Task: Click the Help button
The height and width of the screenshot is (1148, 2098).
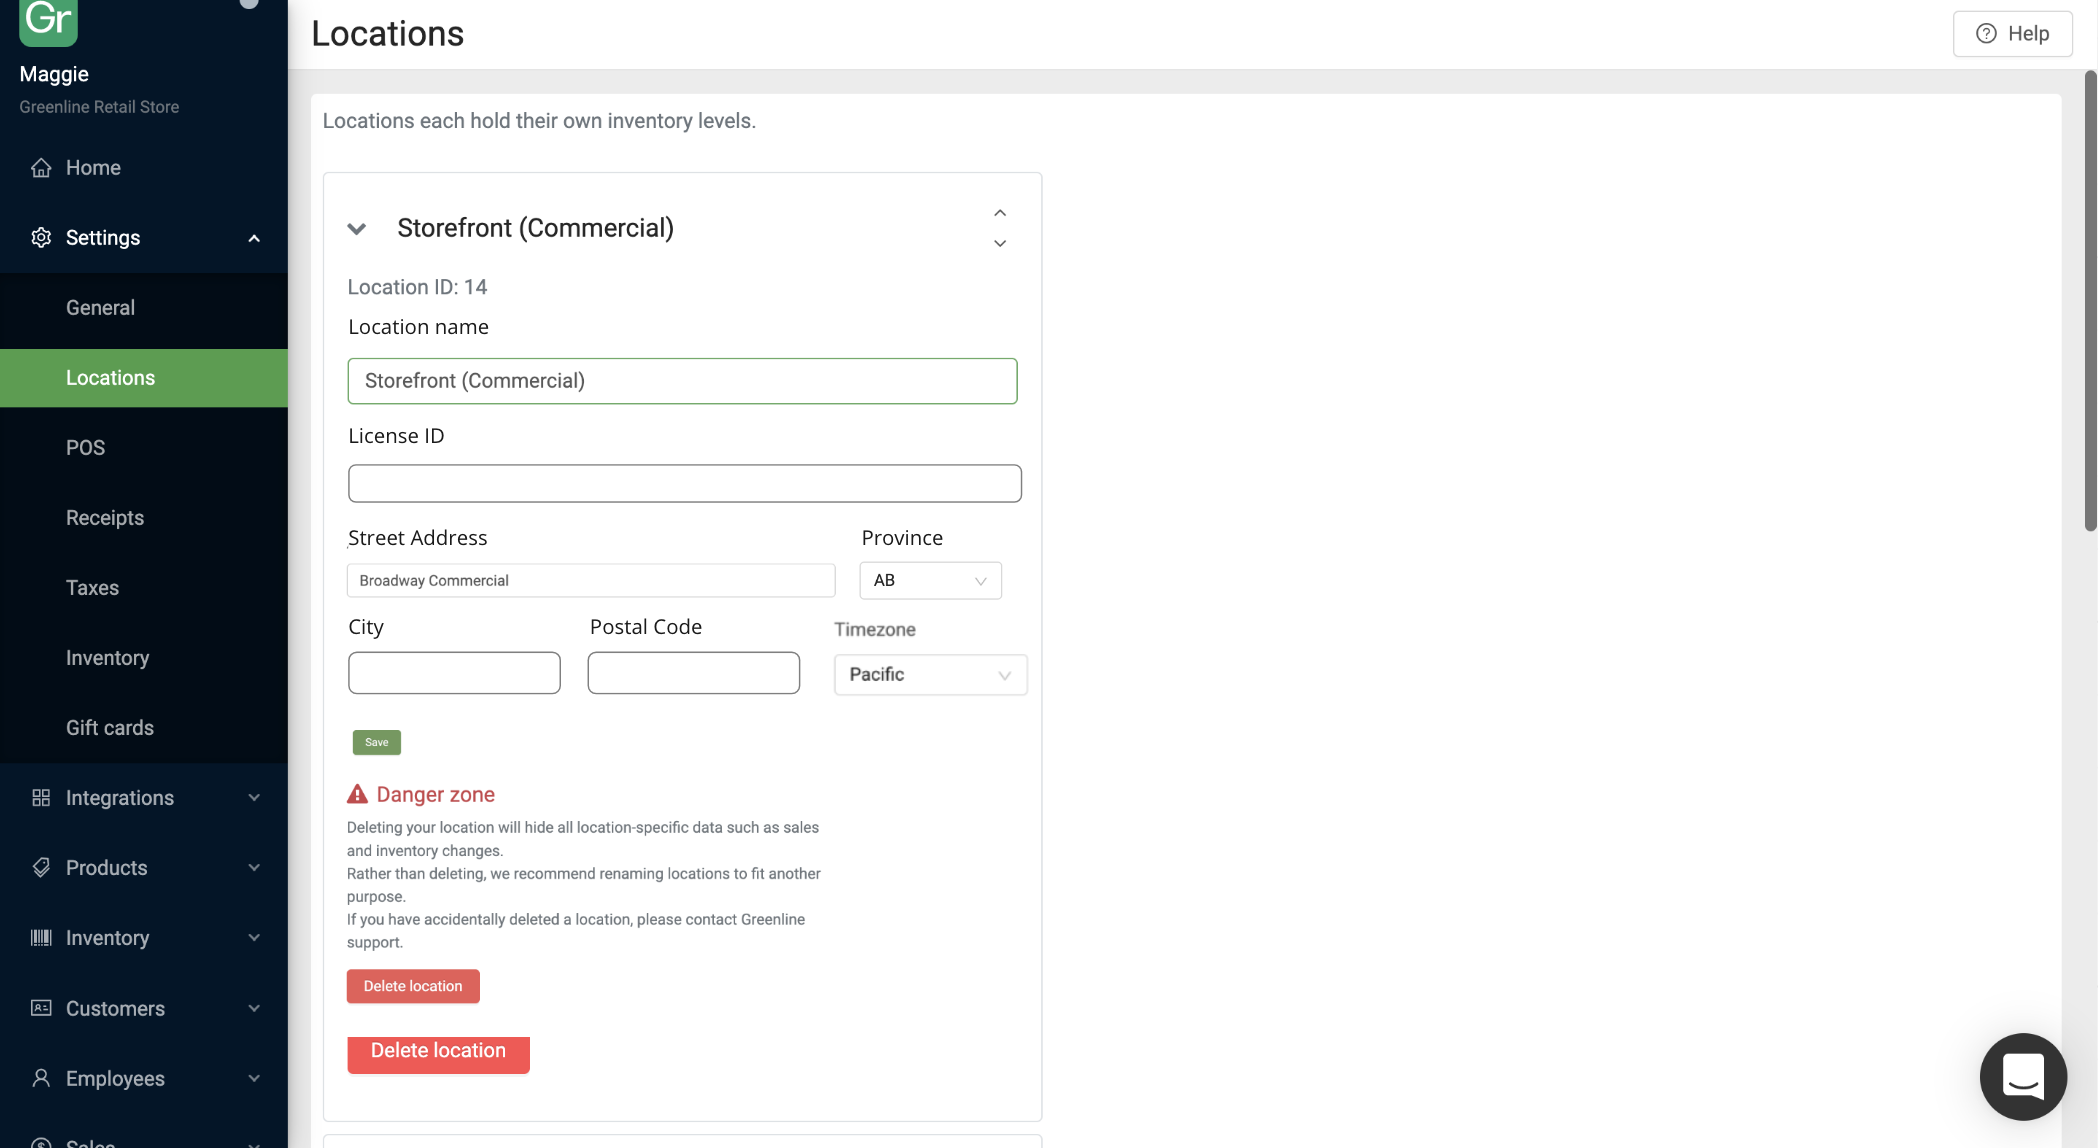Action: [x=2012, y=34]
